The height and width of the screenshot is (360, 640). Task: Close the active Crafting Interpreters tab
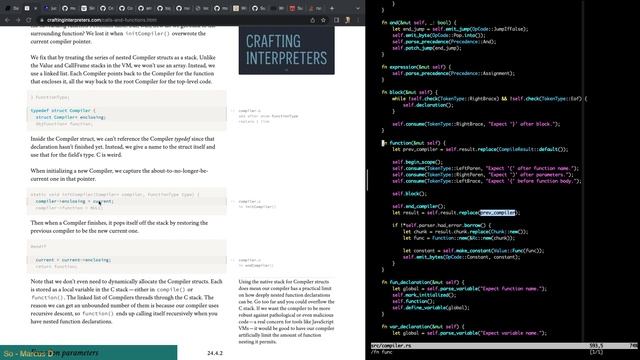tap(36, 8)
